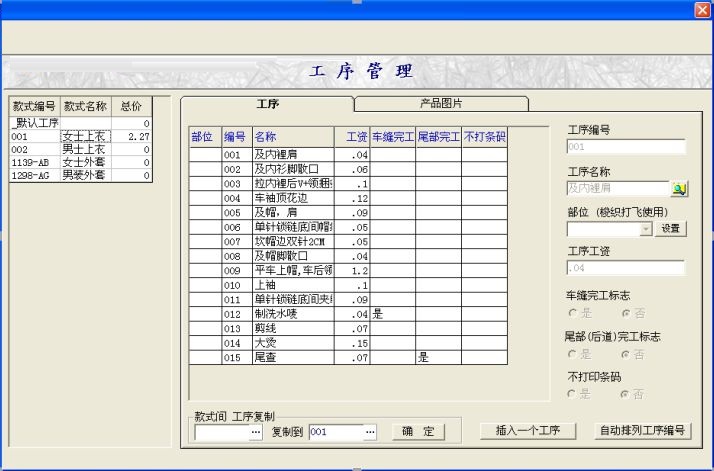Select process row 及帽脚散口

point(348,256)
